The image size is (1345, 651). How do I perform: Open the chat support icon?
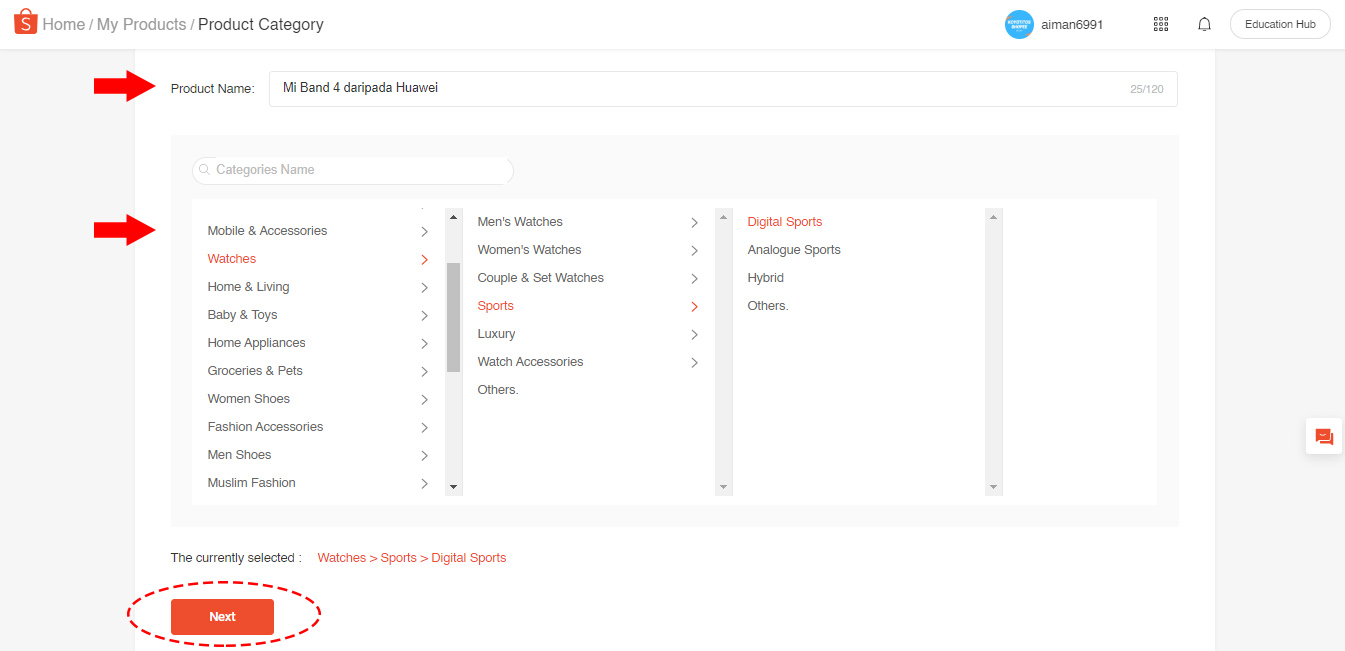(x=1324, y=437)
